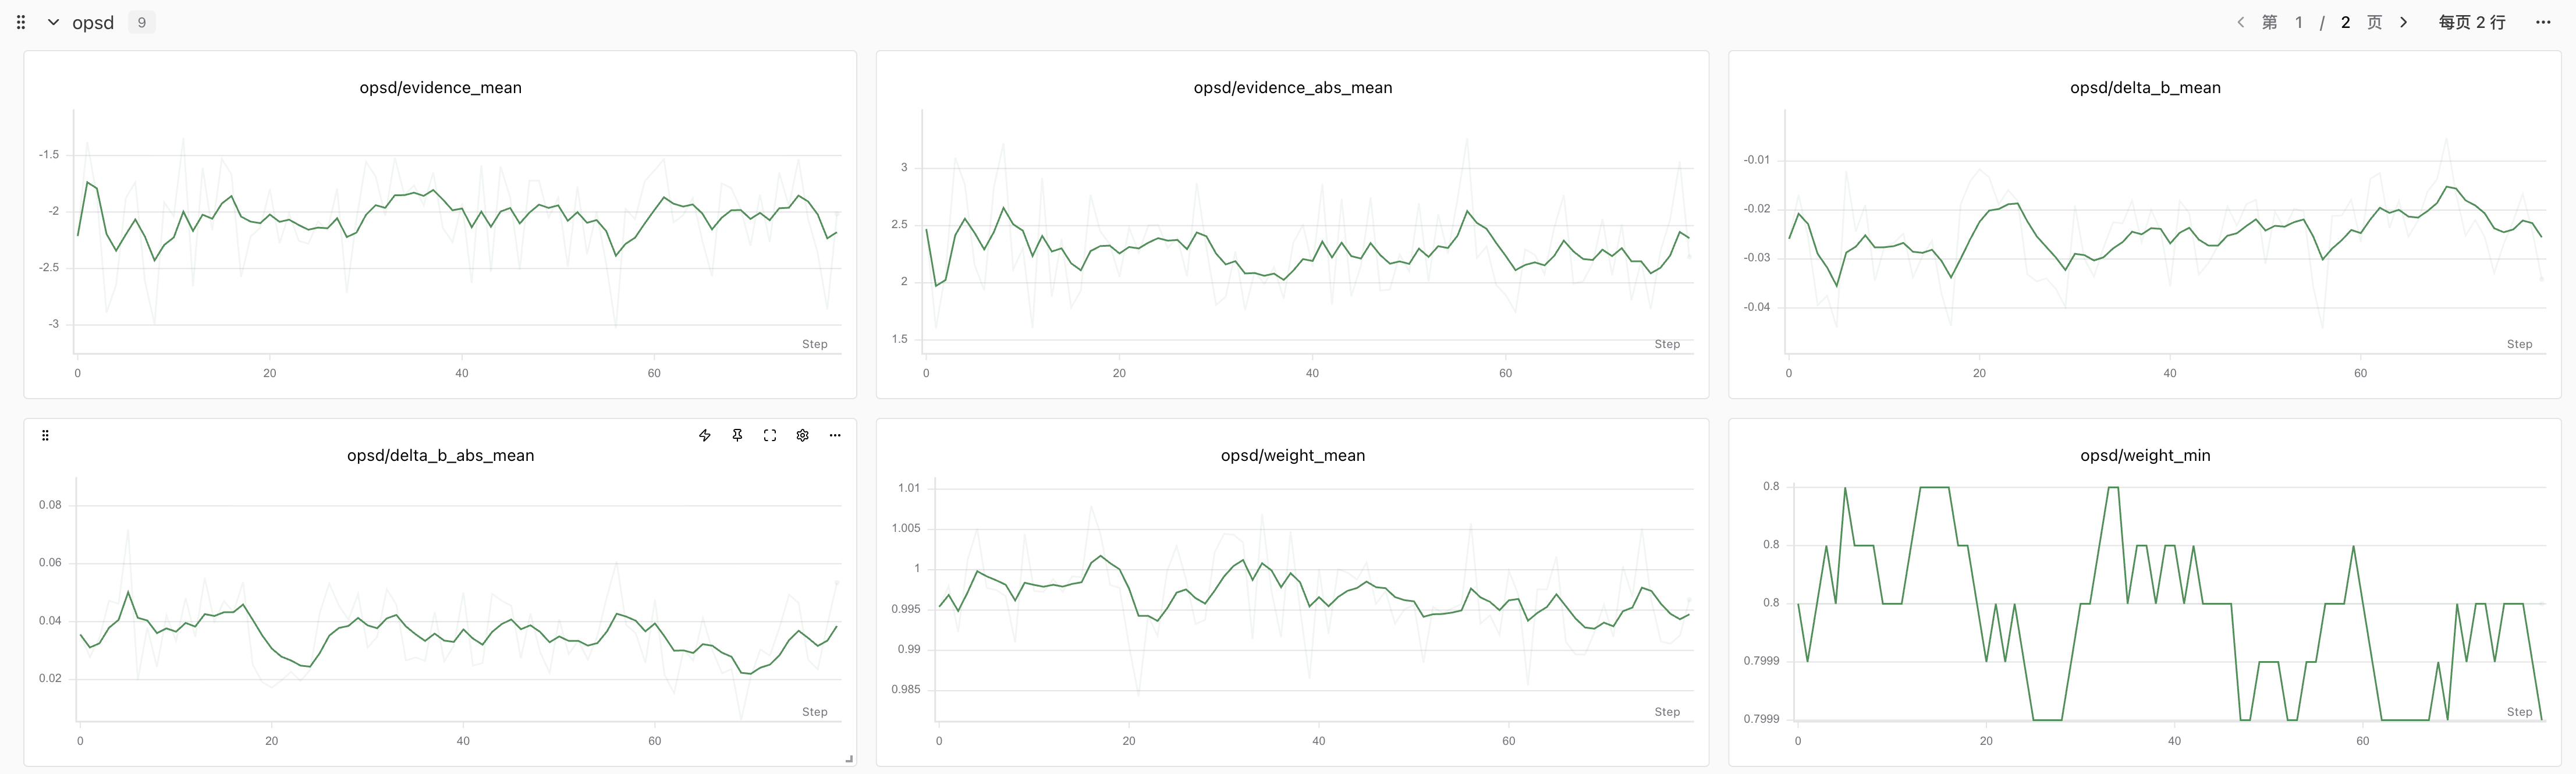The image size is (2576, 774).
Task: Click the total pages number 2
Action: click(x=2346, y=22)
